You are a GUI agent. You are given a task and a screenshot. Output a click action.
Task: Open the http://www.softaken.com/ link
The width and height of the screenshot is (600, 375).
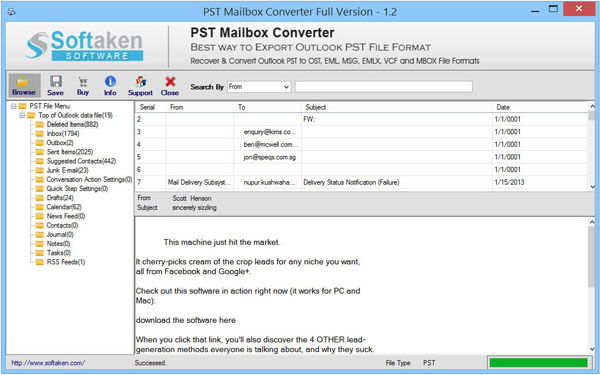click(x=48, y=363)
